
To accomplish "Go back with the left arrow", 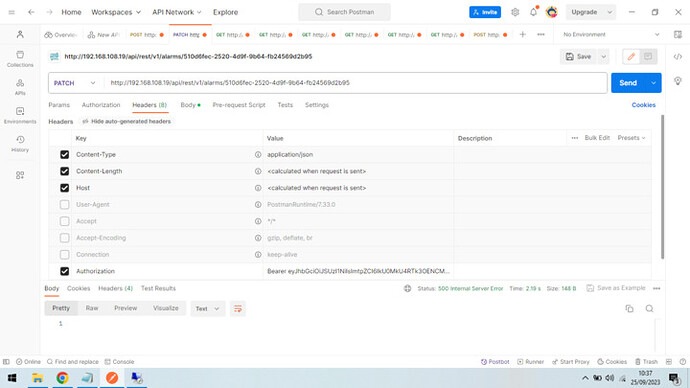I will [31, 12].
